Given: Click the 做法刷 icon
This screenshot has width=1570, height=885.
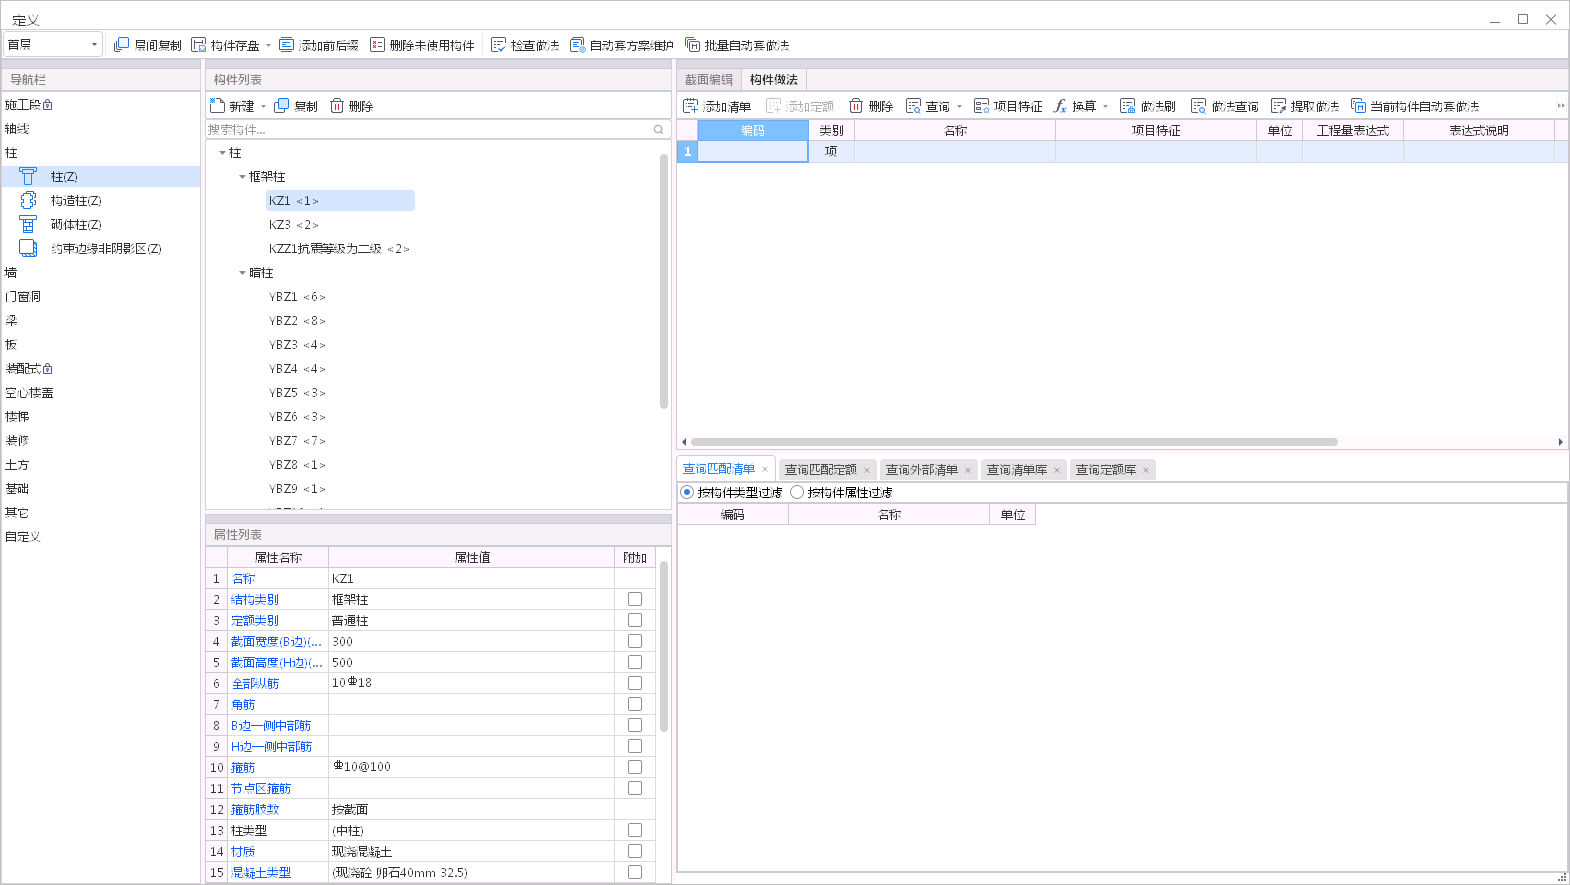Looking at the screenshot, I should [1128, 106].
